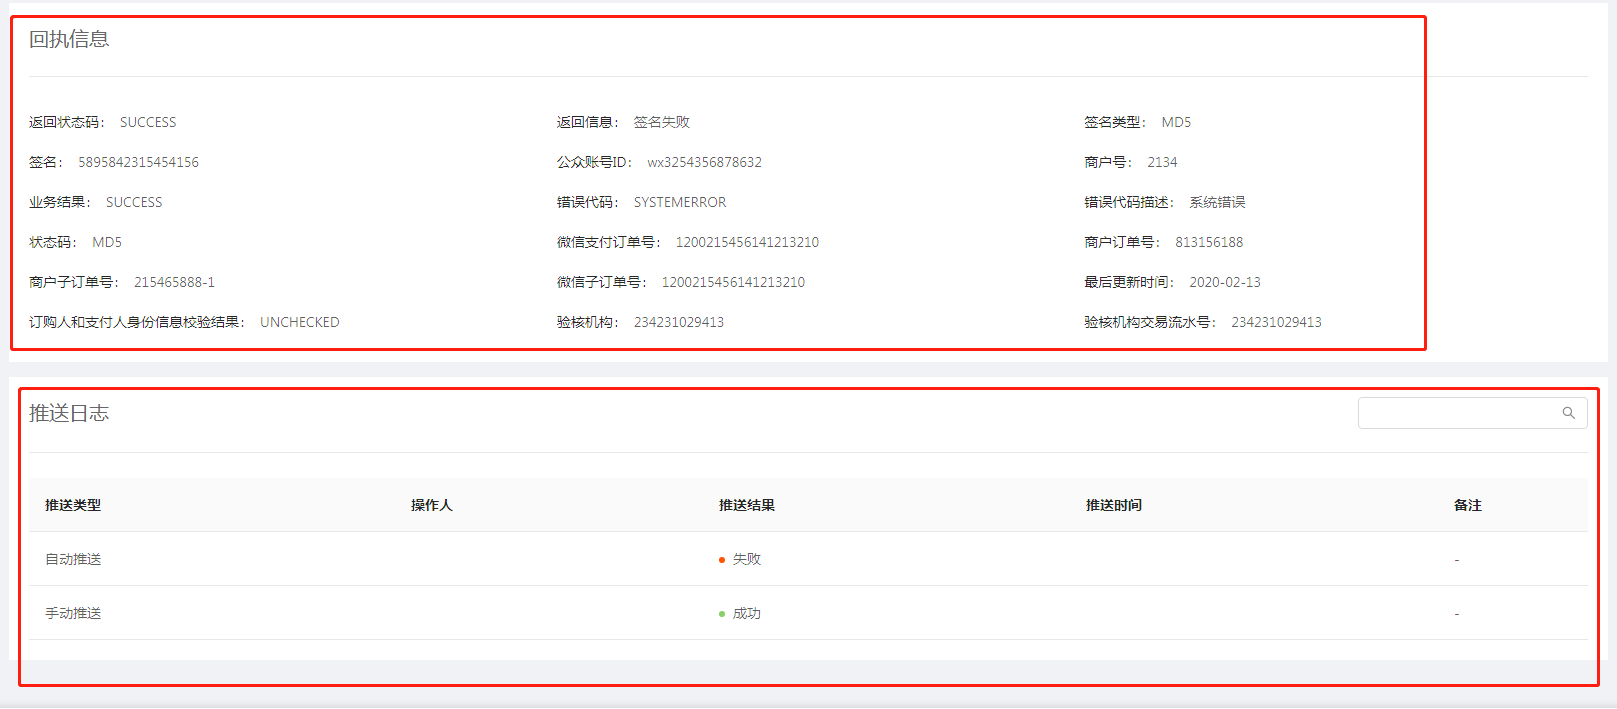Select the 推送结果 column header
The image size is (1617, 709).
(x=747, y=505)
